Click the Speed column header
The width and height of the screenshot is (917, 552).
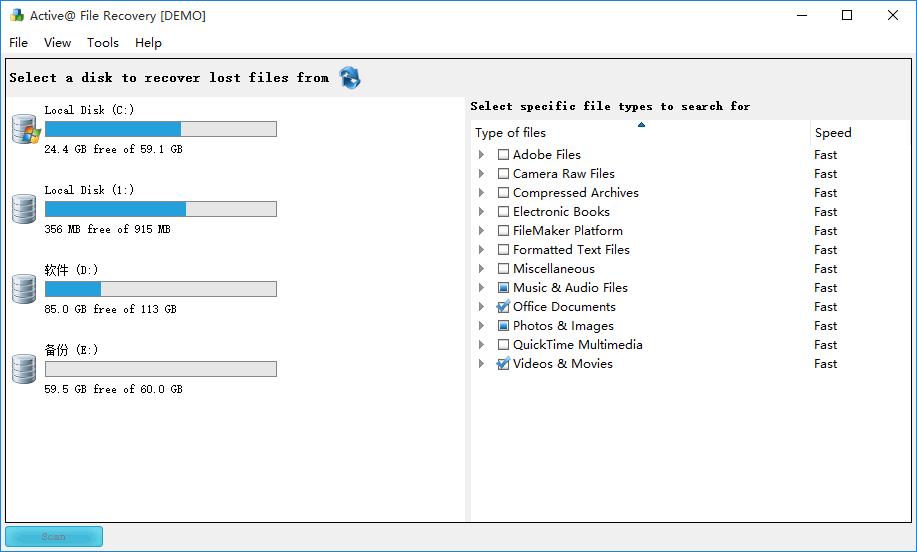click(860, 133)
